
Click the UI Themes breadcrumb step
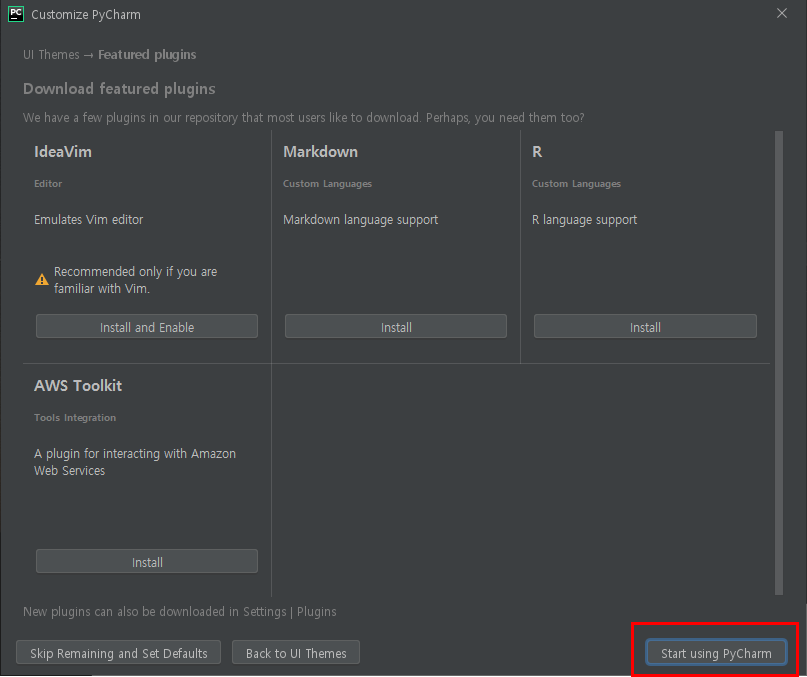click(x=51, y=55)
